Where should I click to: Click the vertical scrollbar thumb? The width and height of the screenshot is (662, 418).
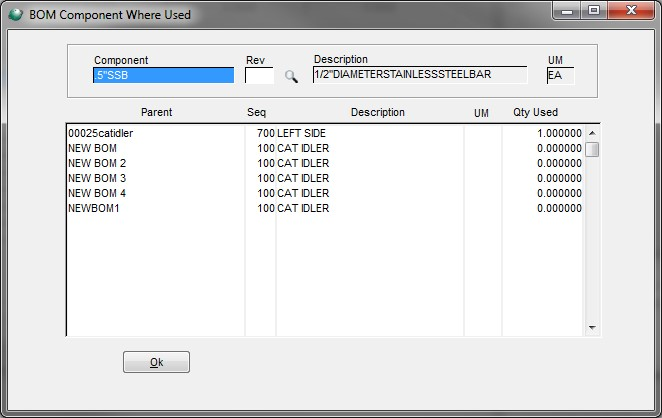pos(592,149)
